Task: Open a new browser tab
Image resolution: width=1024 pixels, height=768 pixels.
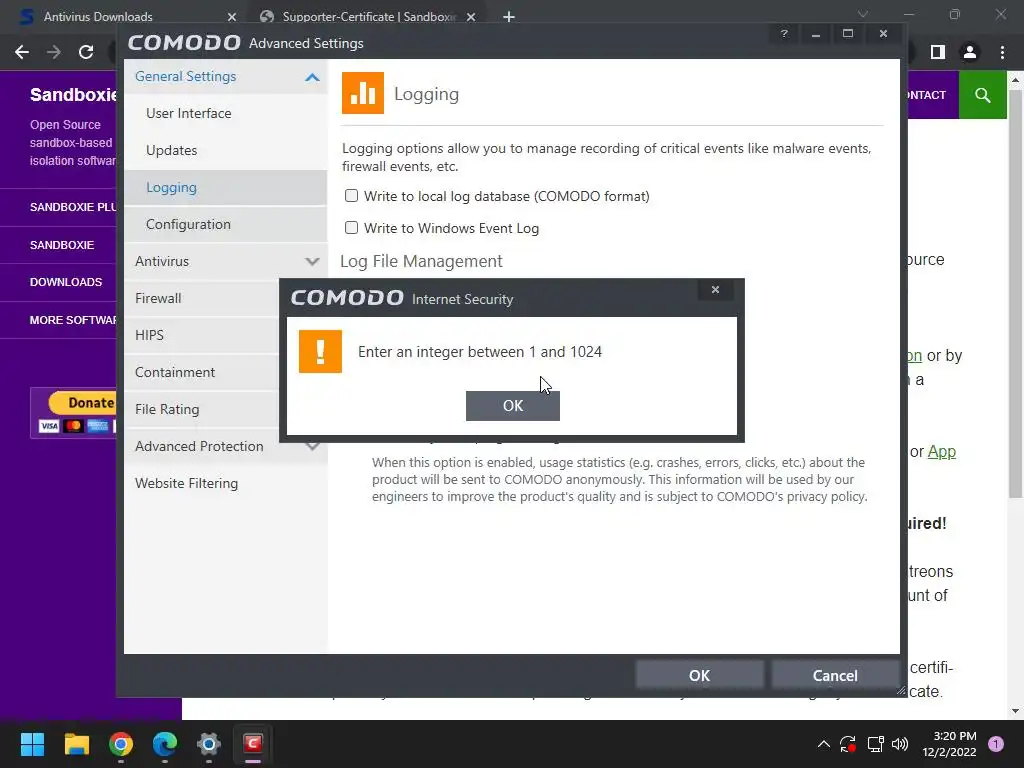Action: [509, 17]
